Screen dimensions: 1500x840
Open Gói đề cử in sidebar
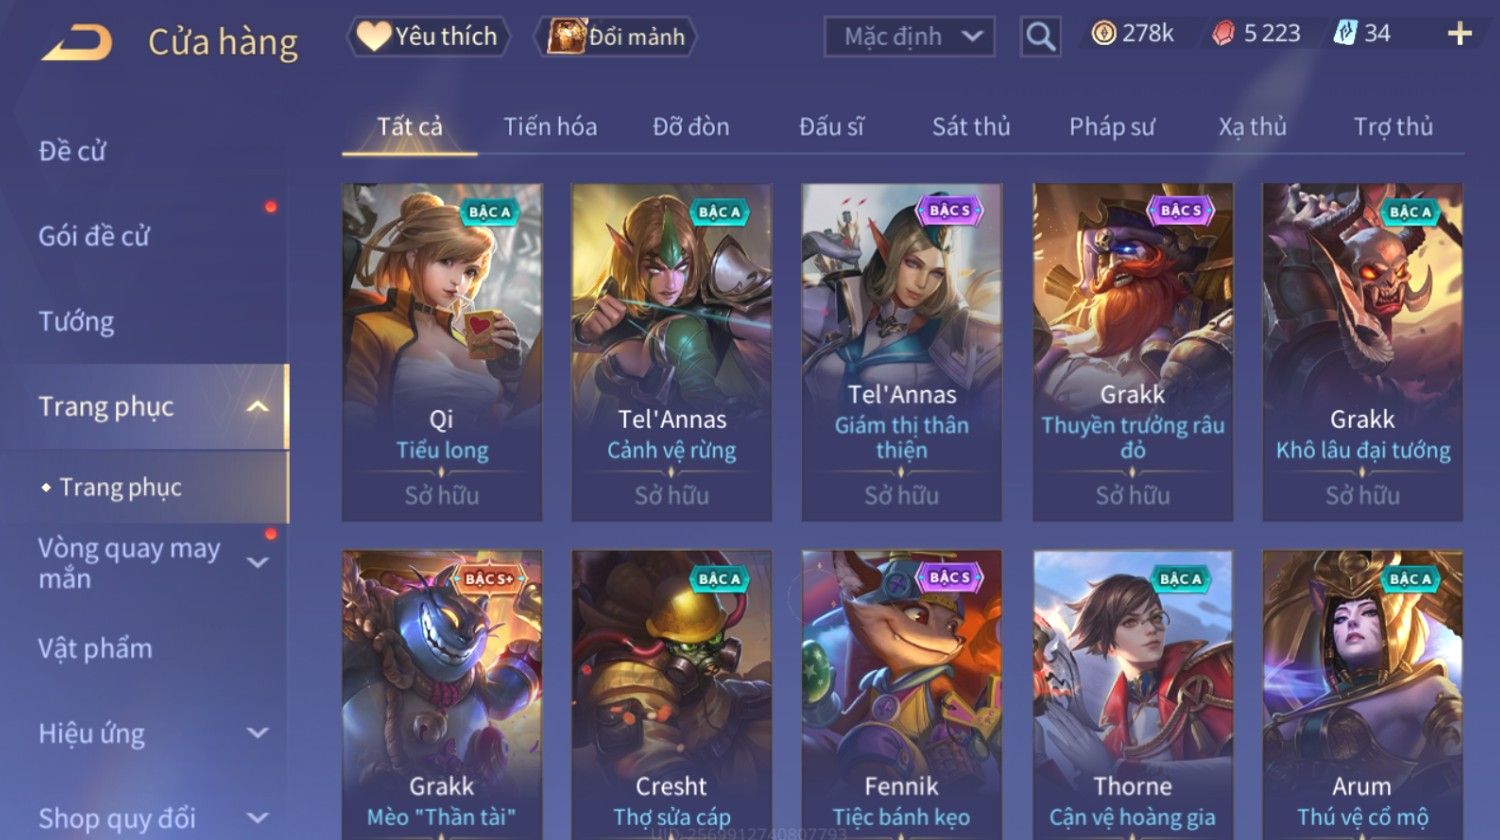[x=94, y=236]
